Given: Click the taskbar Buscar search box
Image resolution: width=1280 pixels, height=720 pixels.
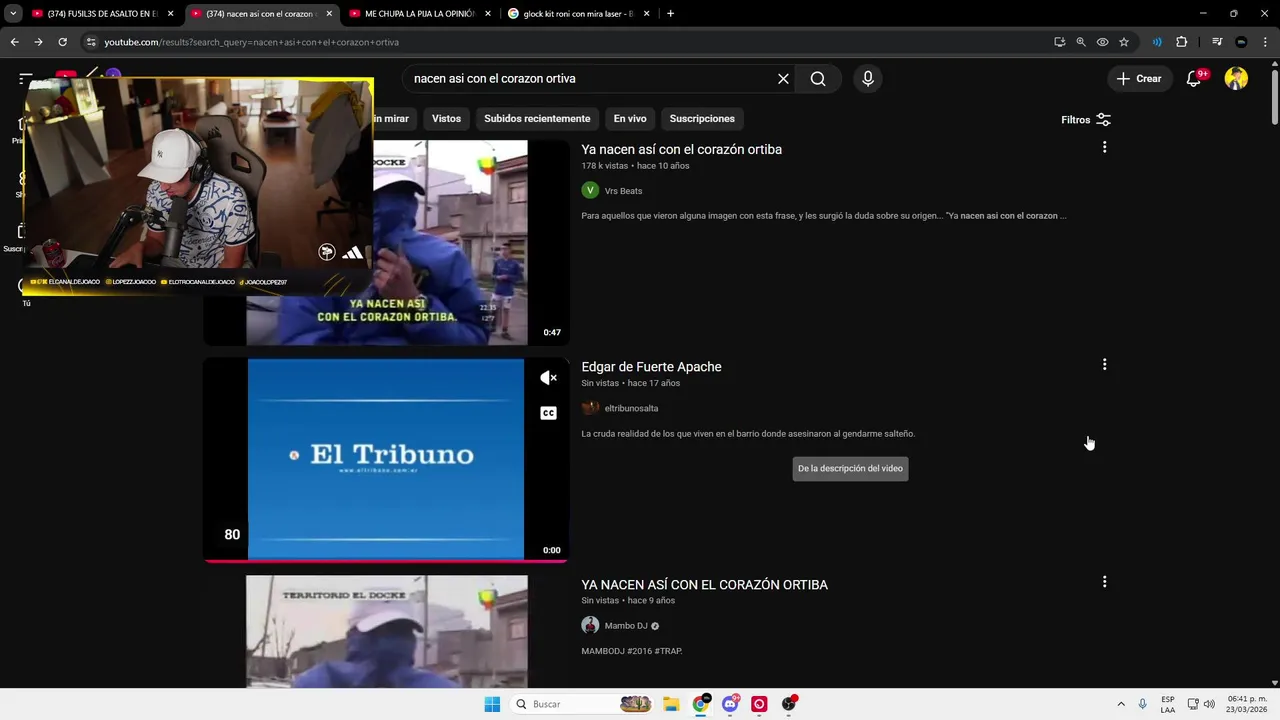Looking at the screenshot, I should [x=582, y=704].
